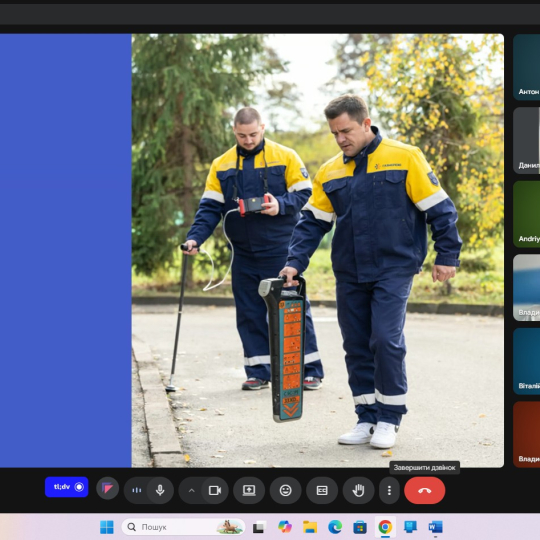Select the Віталій participant tile

click(527, 361)
